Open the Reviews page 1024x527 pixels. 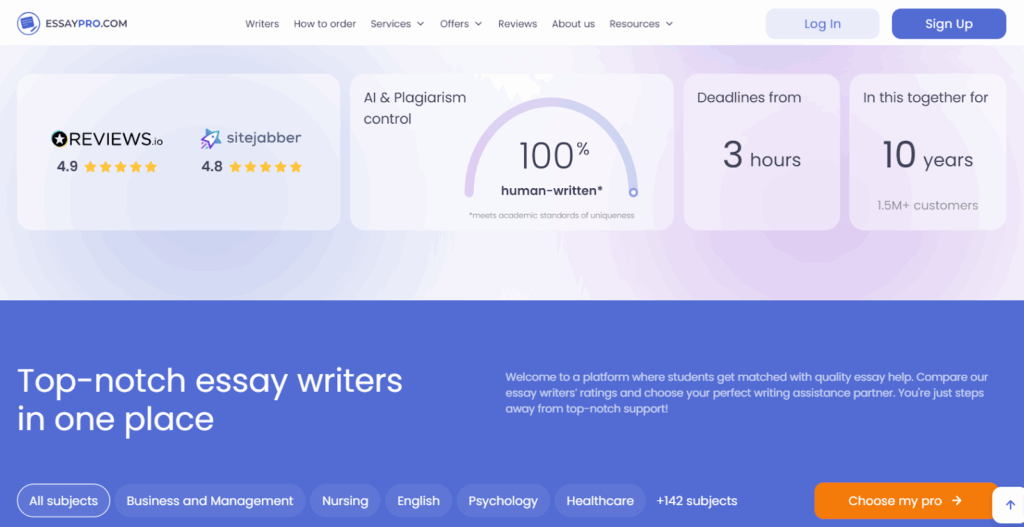click(x=517, y=24)
